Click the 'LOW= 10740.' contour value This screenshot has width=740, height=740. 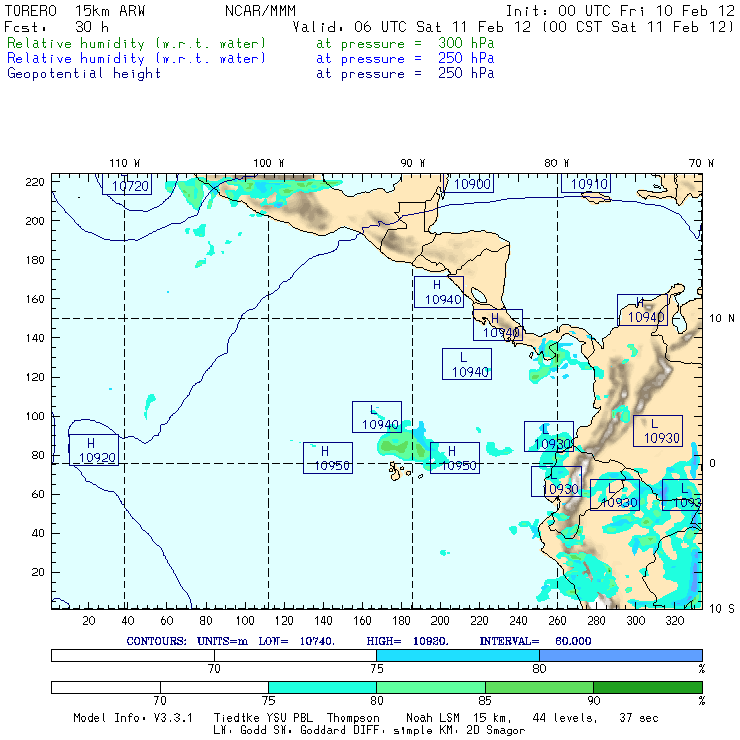[297, 641]
